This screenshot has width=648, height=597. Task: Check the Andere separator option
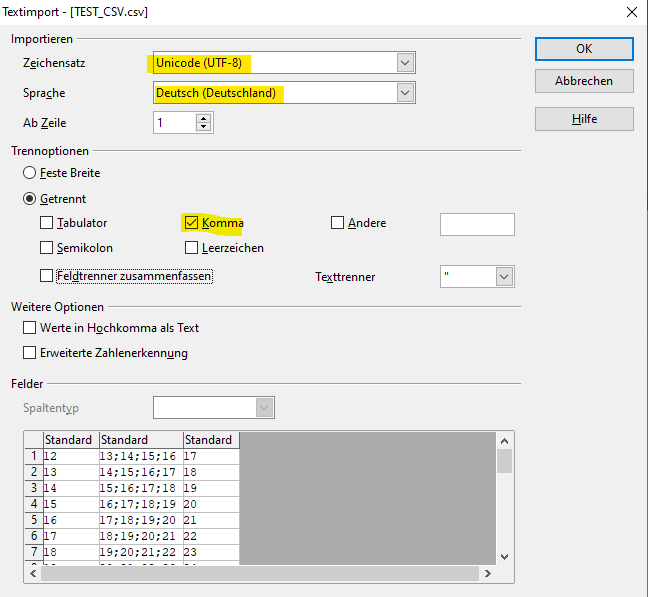337,223
